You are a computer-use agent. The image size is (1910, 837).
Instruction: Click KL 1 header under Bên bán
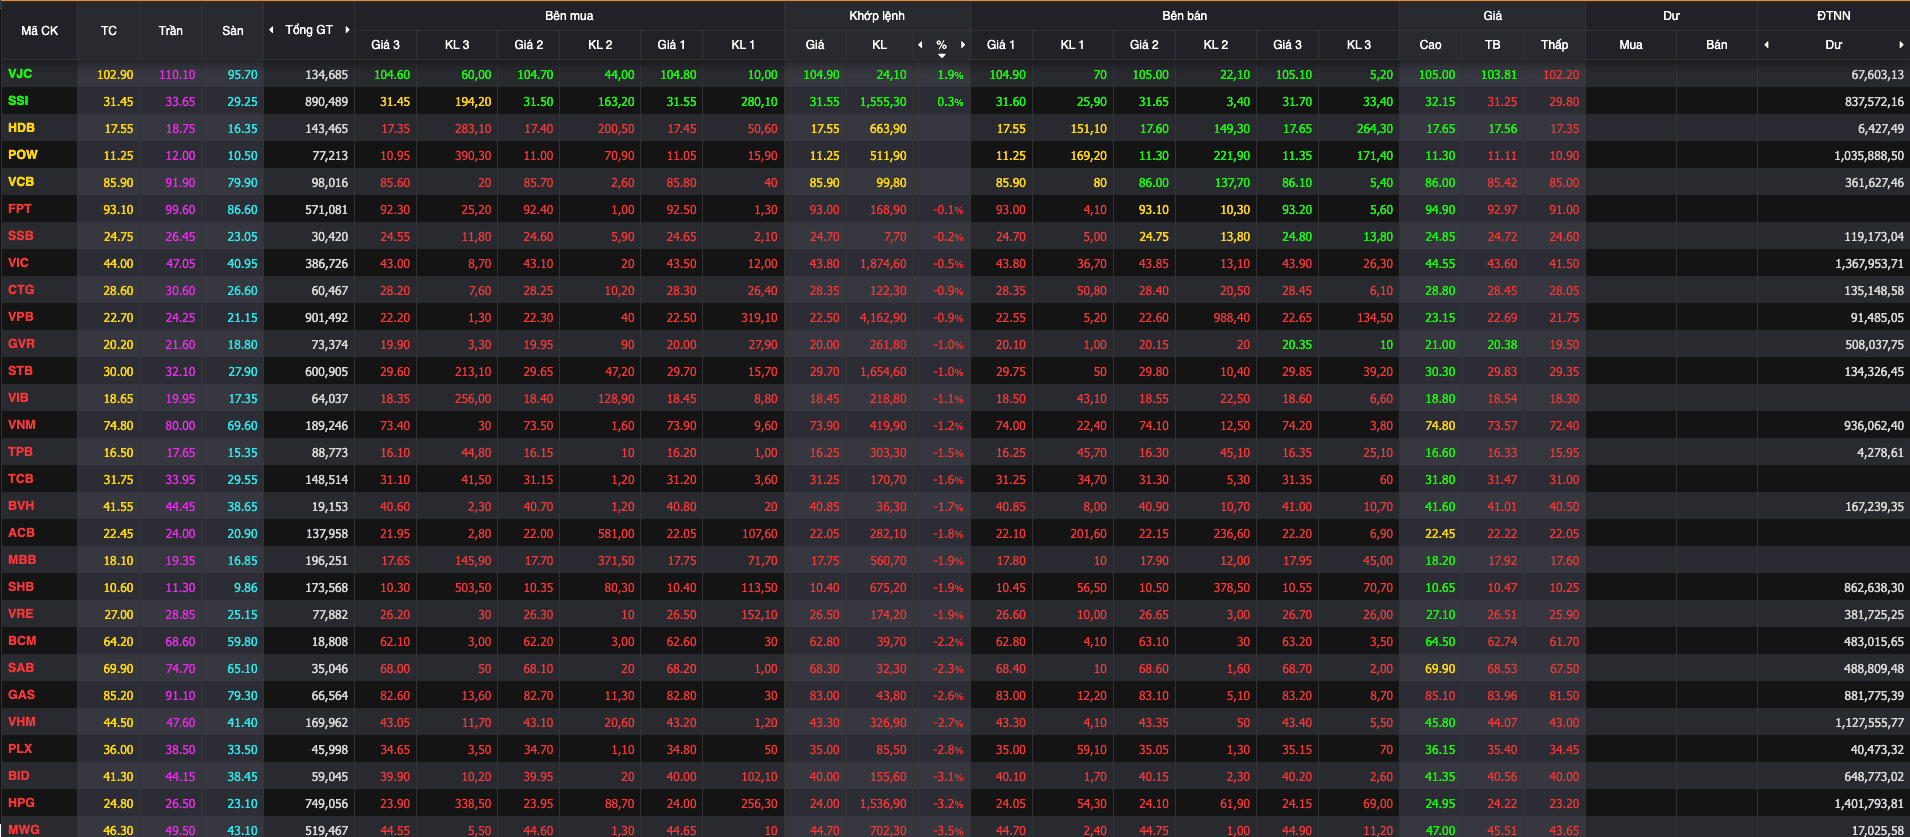tap(1073, 45)
